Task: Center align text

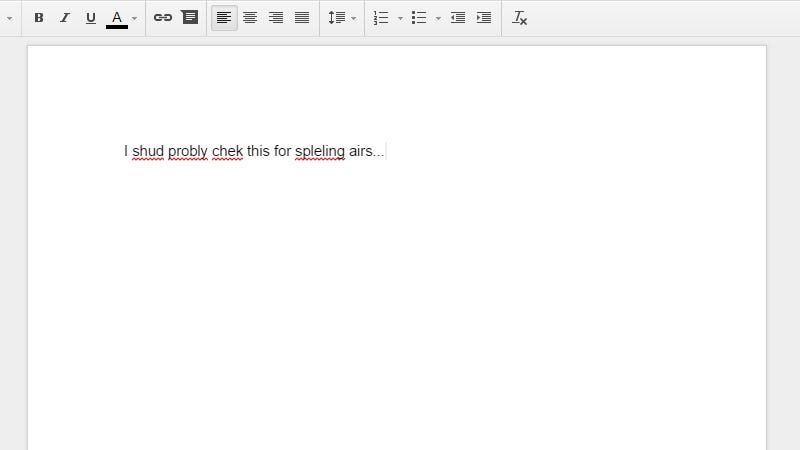Action: [250, 18]
